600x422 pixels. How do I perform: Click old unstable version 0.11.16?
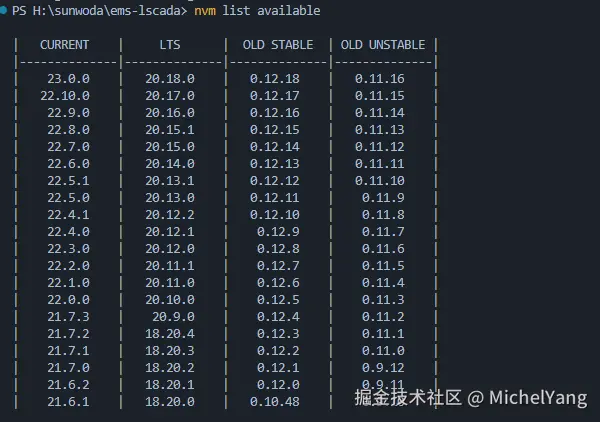click(380, 78)
